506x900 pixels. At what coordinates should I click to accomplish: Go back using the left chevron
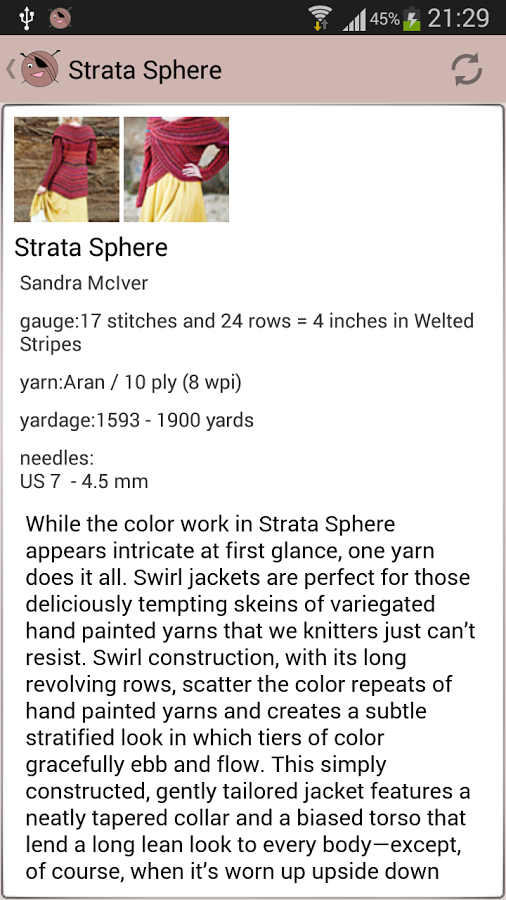10,69
